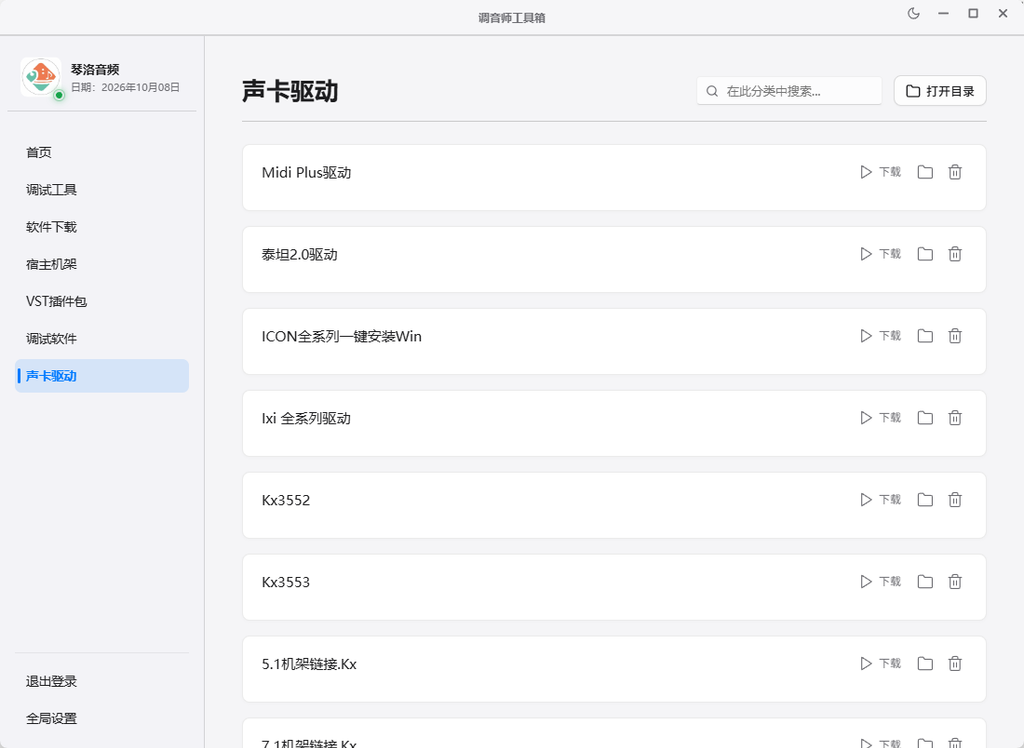The width and height of the screenshot is (1024, 748).
Task: Select the ICON全系列一键安装Win title
Action: 342,336
